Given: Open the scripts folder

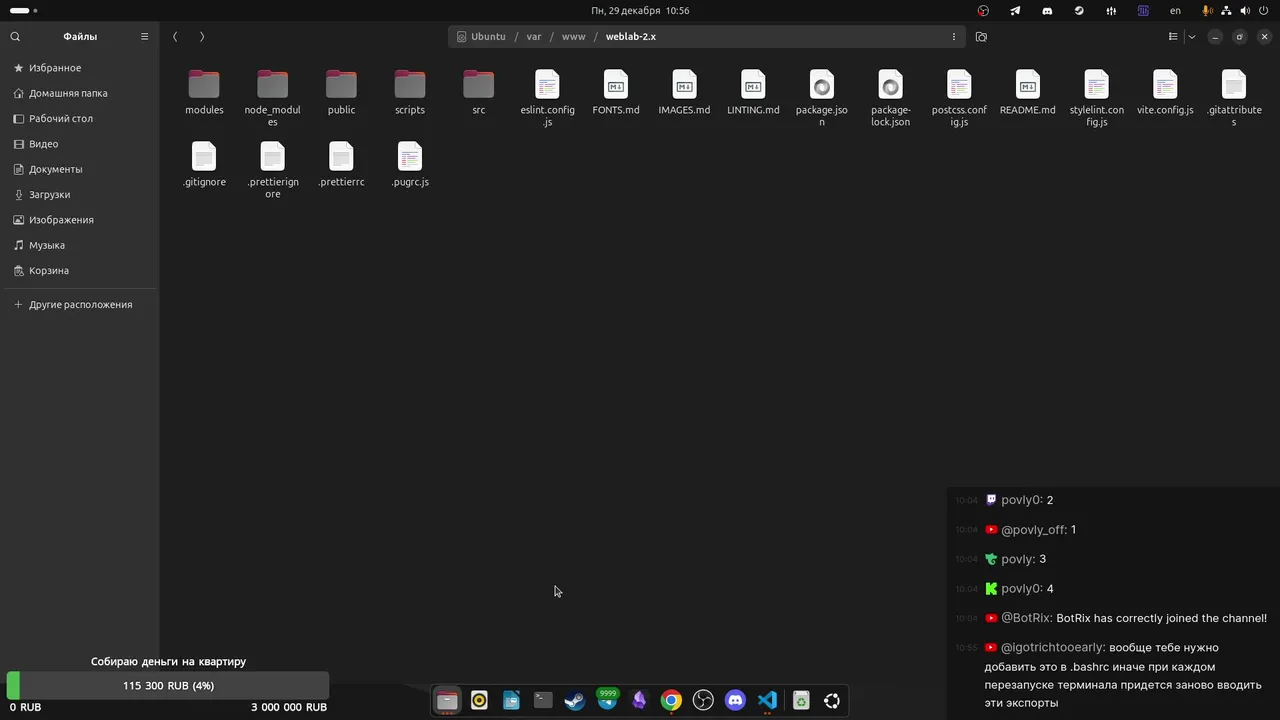Looking at the screenshot, I should (410, 93).
